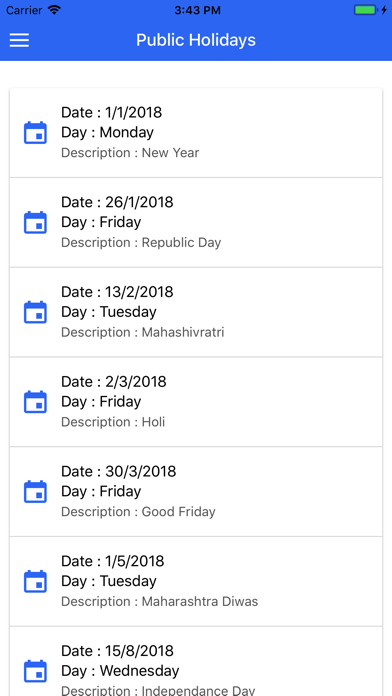The width and height of the screenshot is (392, 696).
Task: Open the 30/3/2018 Good Friday entry
Action: tap(196, 491)
